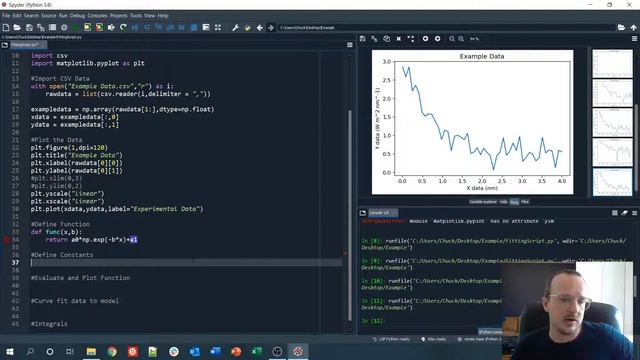Open the Edit menu
This screenshot has width=640, height=360.
click(x=17, y=16)
